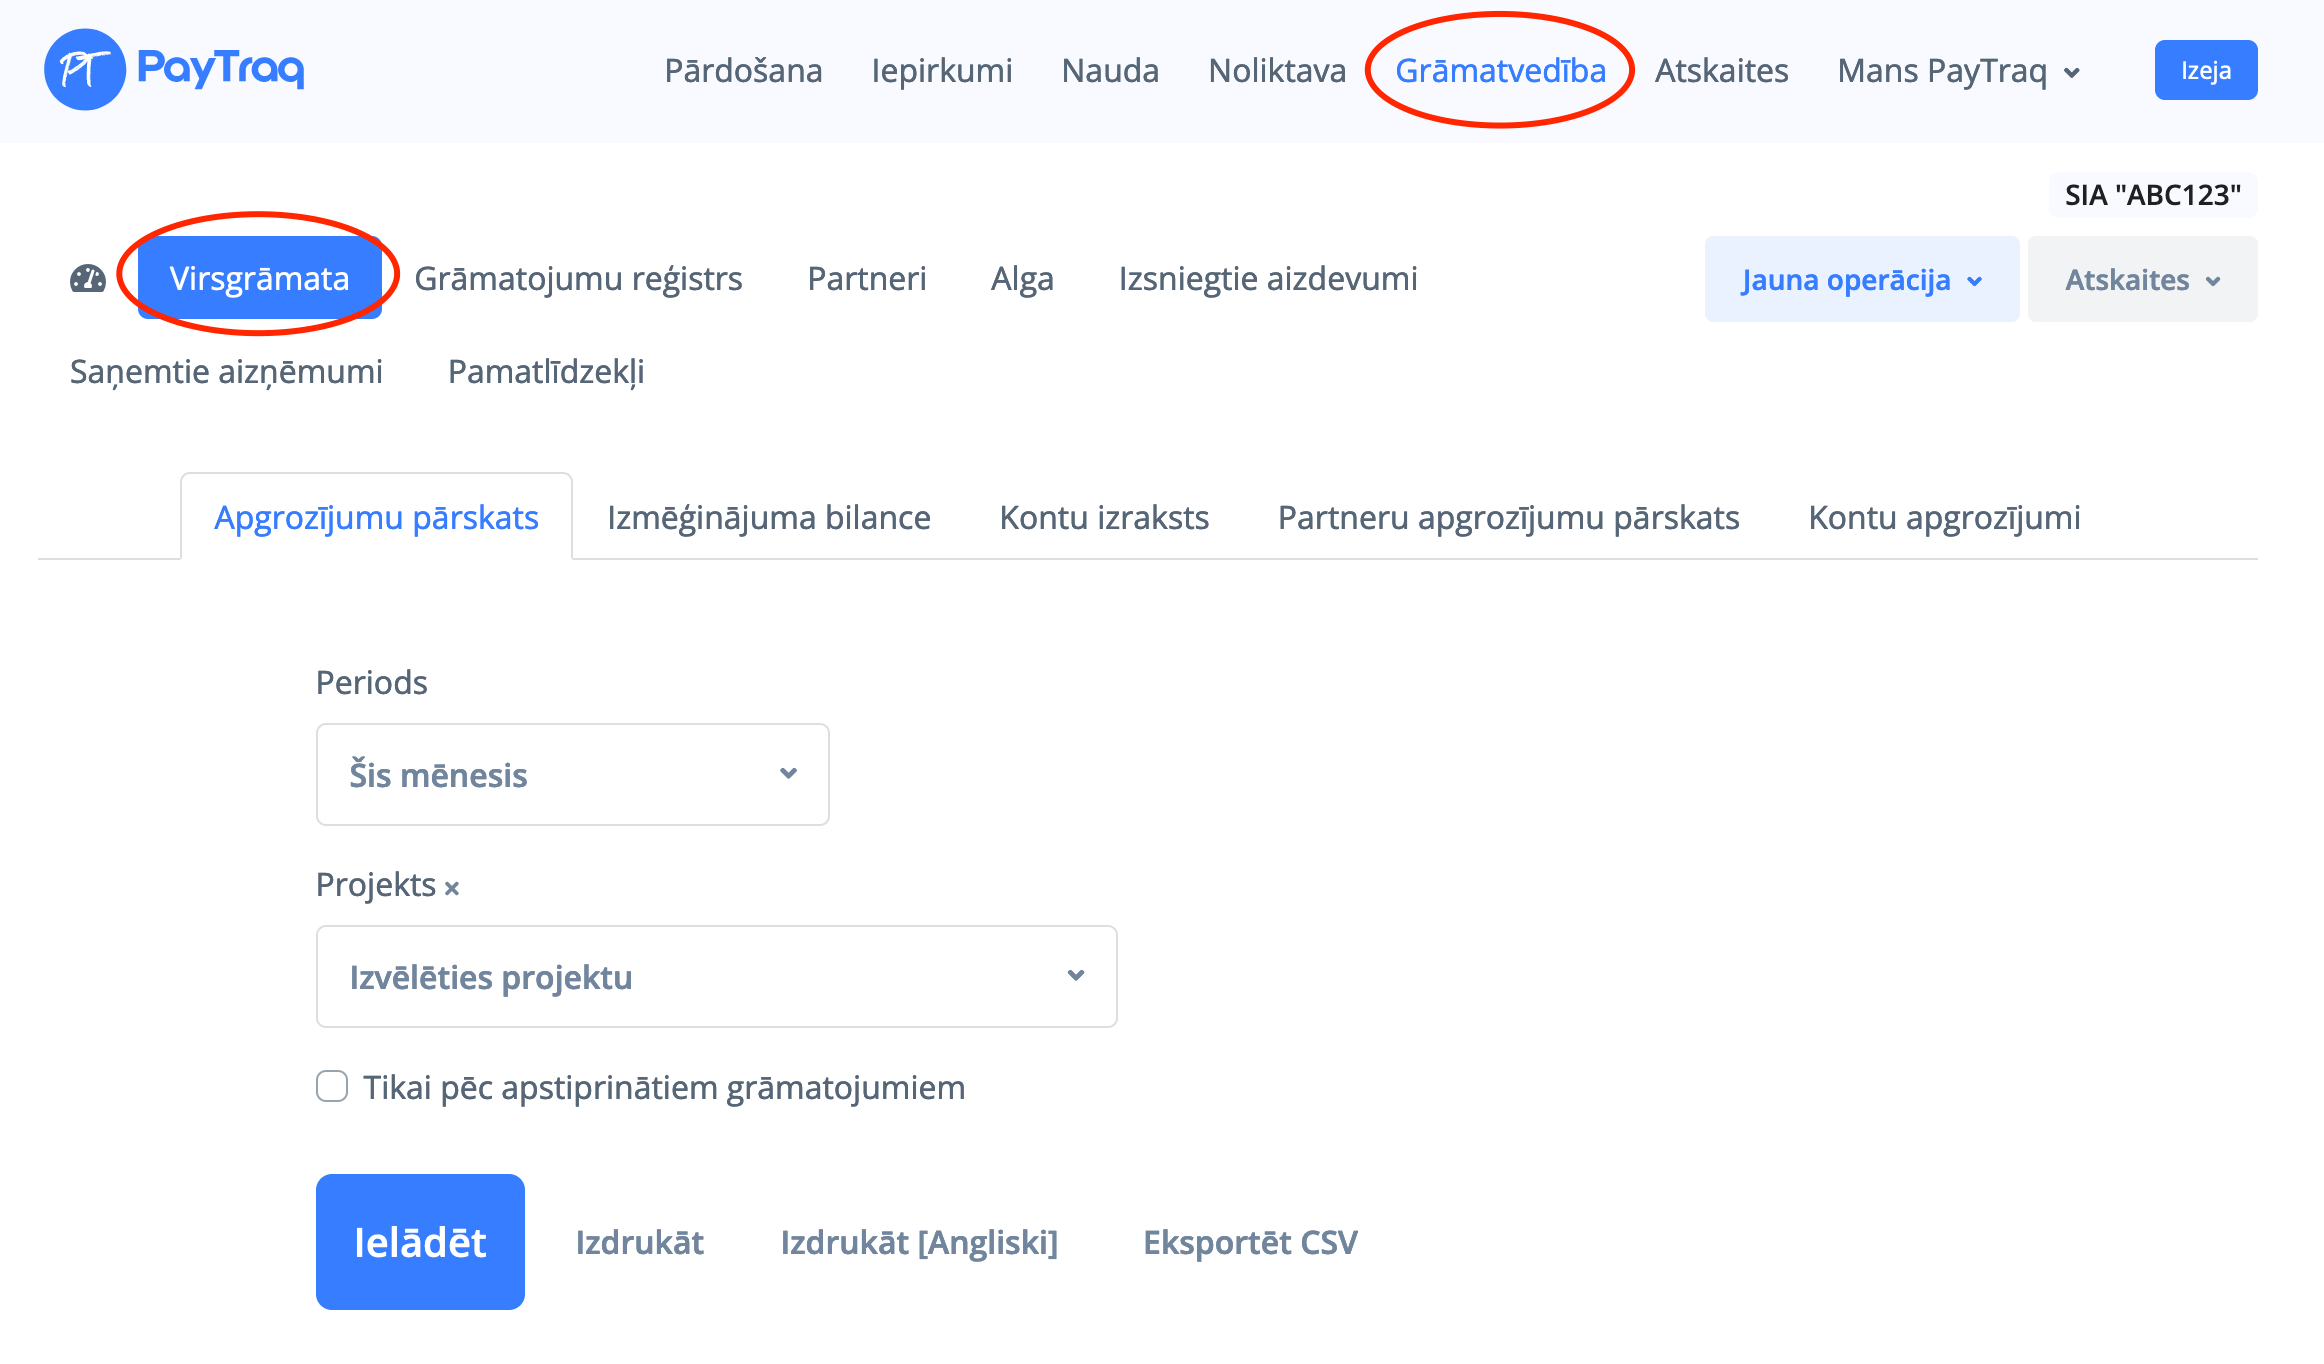Screen dimensions: 2324x1364
Task: Open the 'Jauna operācija' dropdown menu
Action: click(x=1861, y=280)
